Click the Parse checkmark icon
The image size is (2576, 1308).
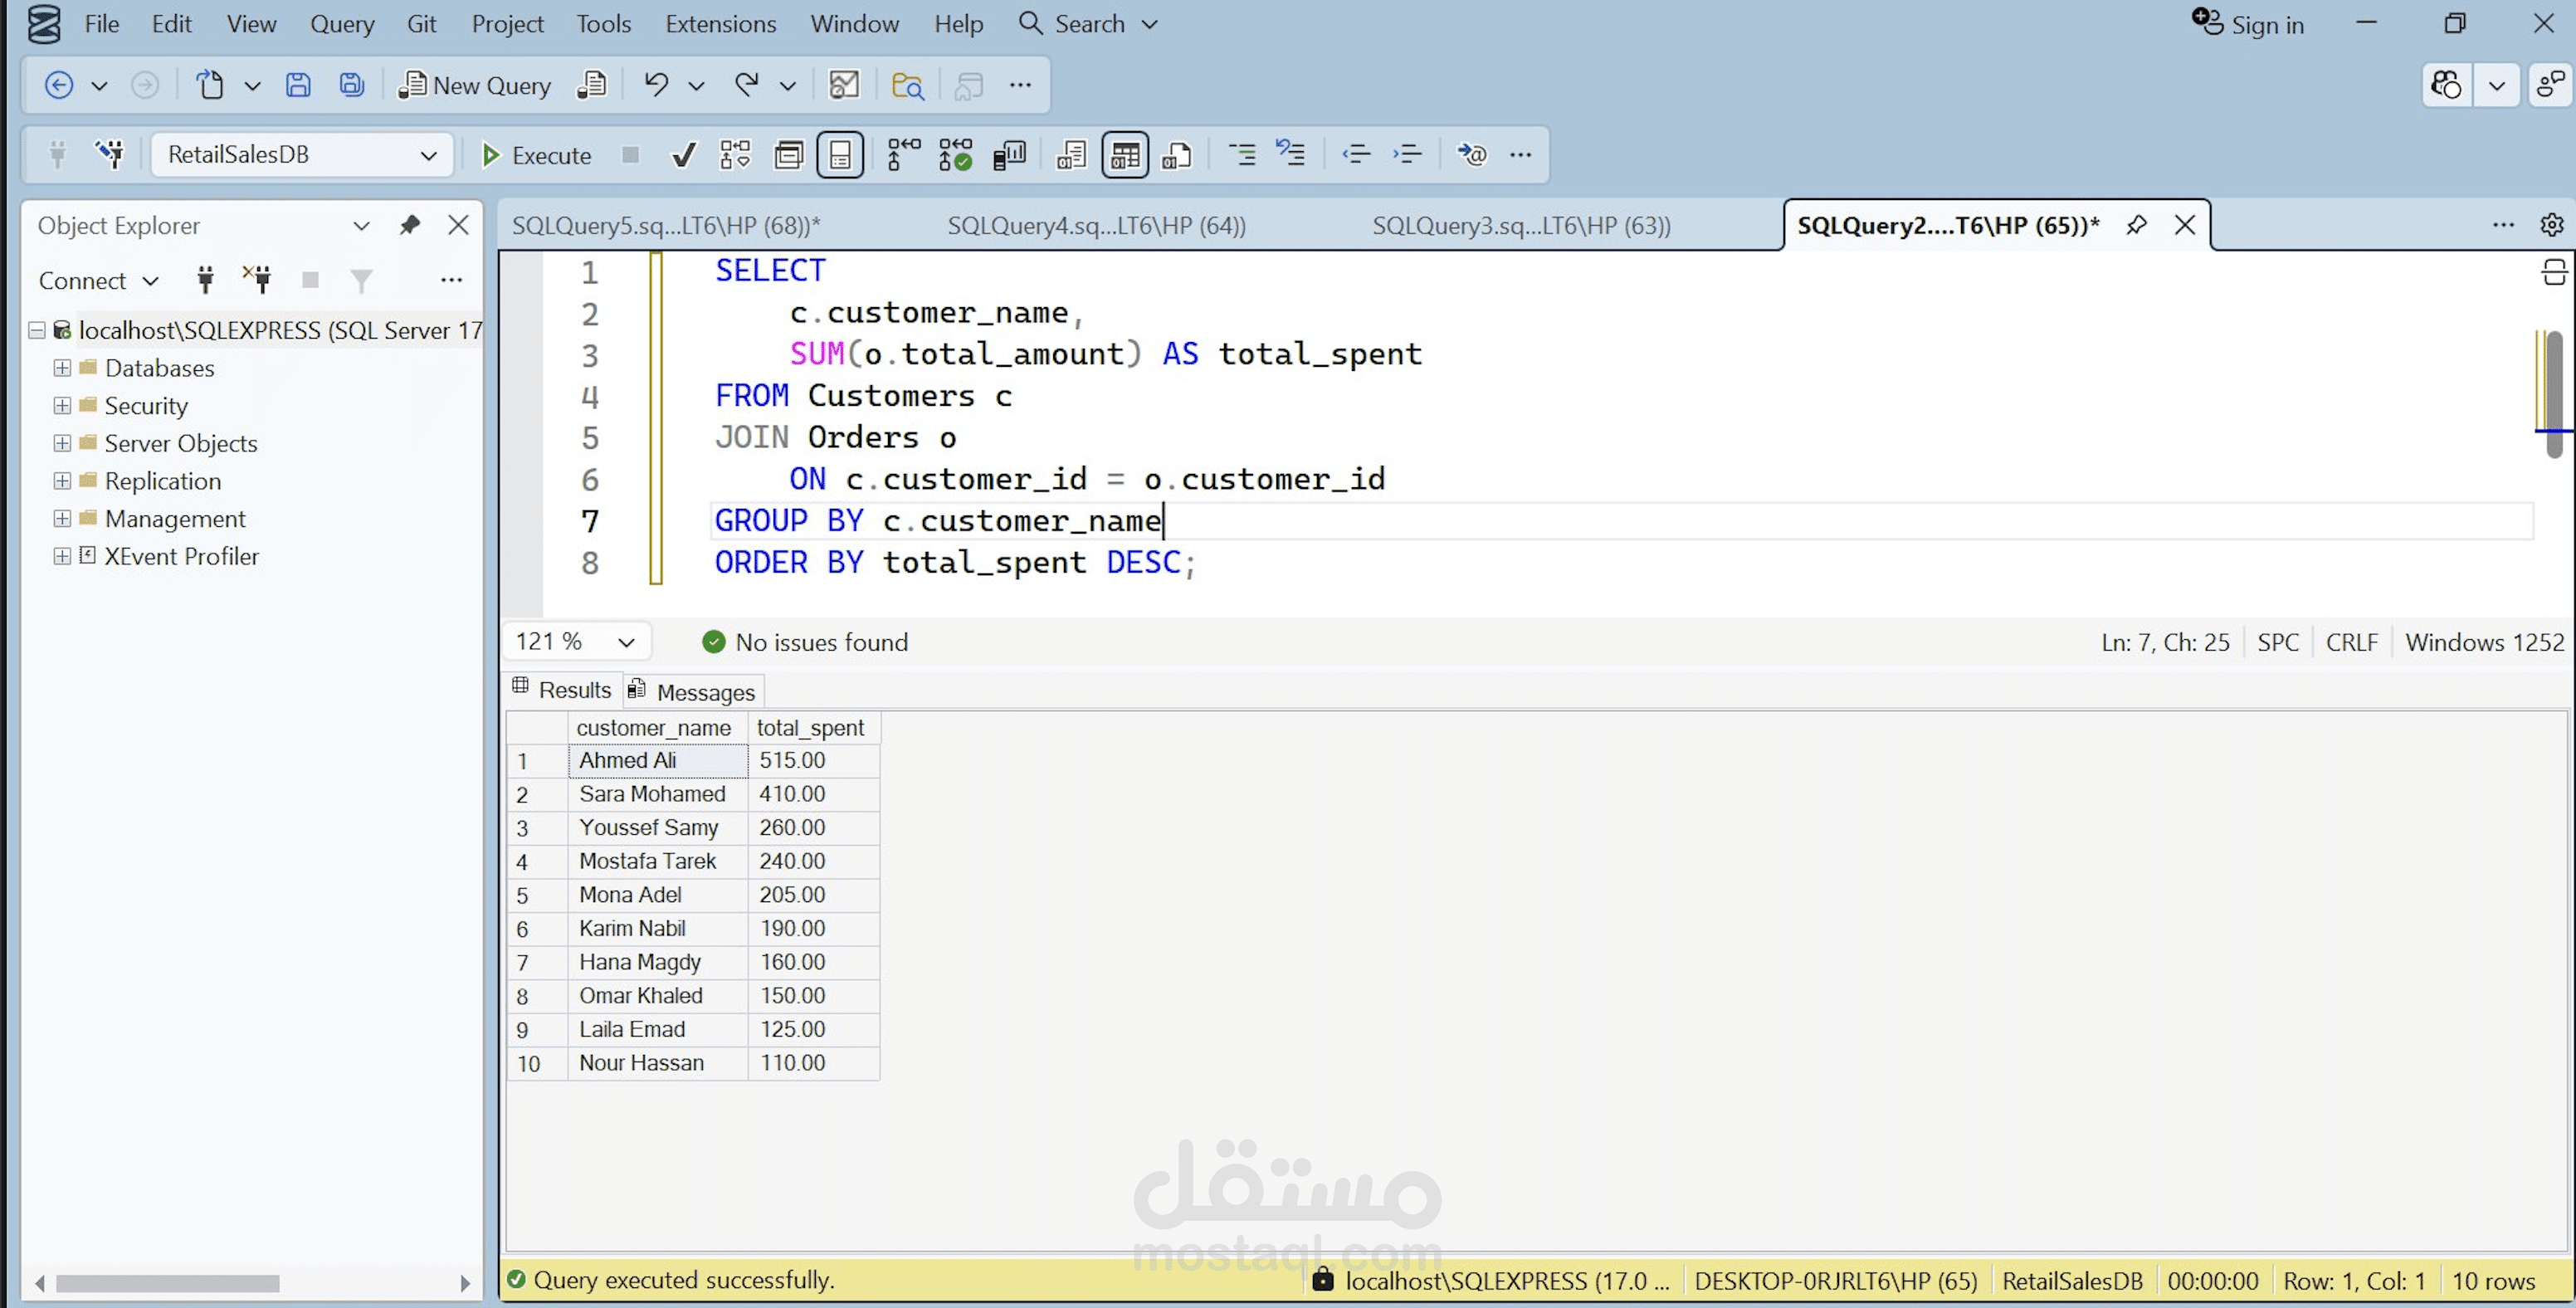pyautogui.click(x=684, y=155)
